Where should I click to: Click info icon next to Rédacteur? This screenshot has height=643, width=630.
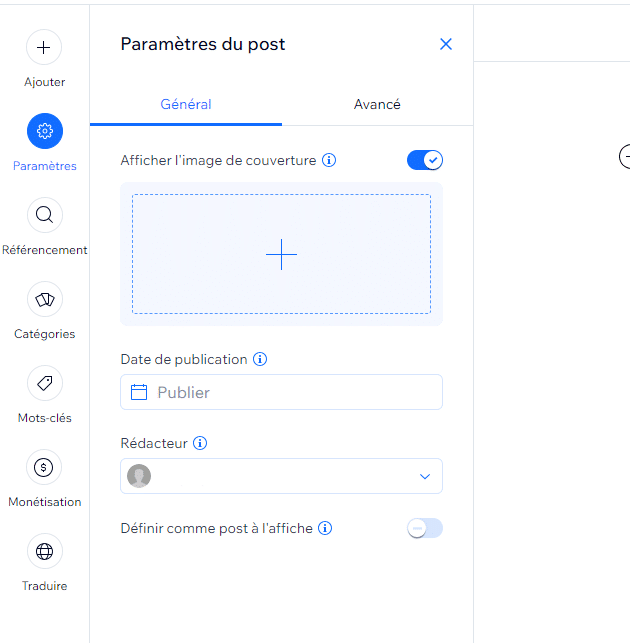click(x=200, y=443)
